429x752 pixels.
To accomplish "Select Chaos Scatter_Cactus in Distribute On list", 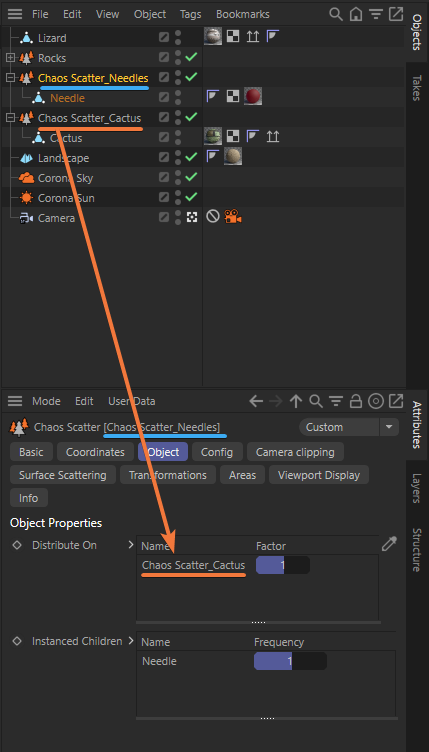I will (193, 565).
